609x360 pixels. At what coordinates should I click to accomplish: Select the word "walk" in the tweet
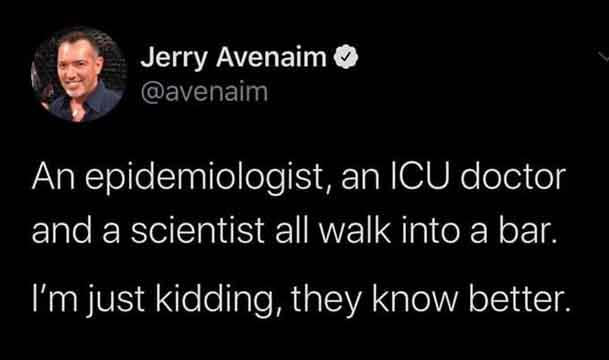pyautogui.click(x=354, y=230)
